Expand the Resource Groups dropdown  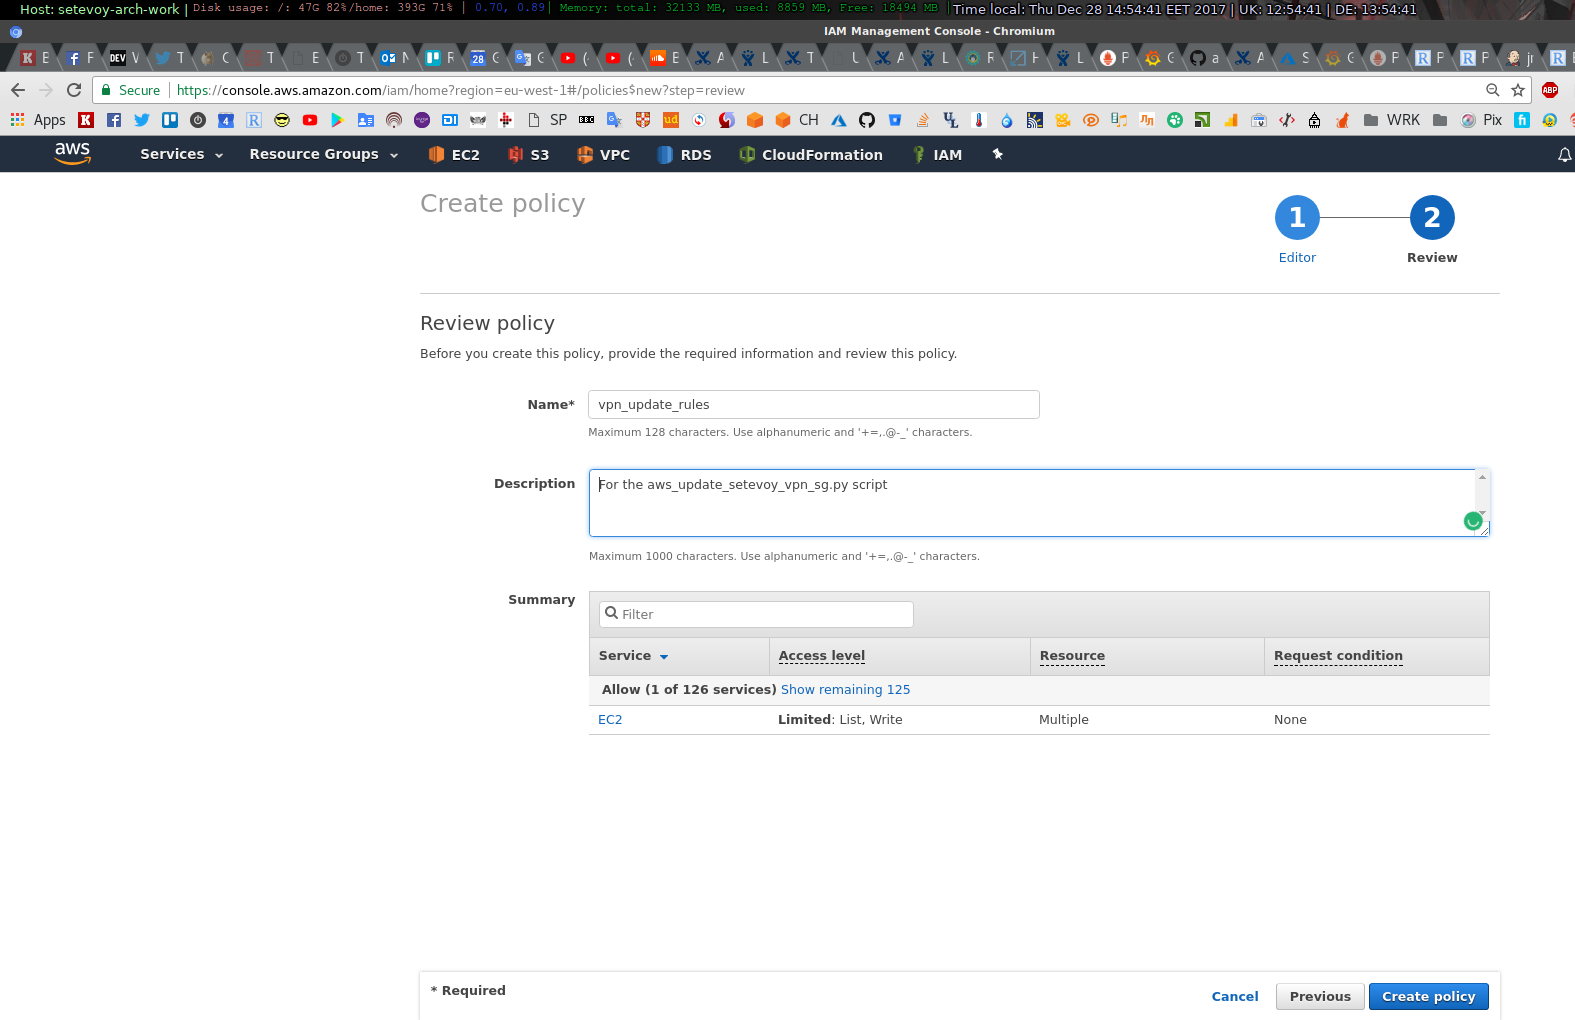(x=324, y=154)
